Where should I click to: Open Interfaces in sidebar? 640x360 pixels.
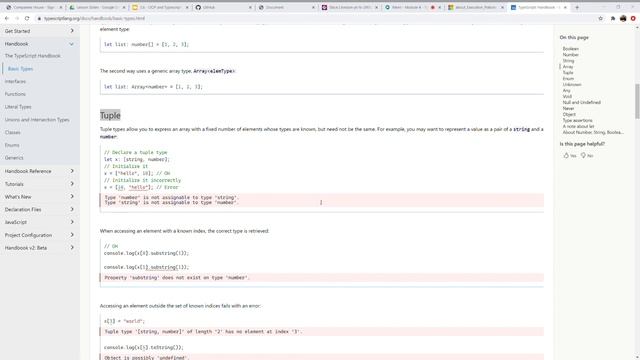click(x=15, y=82)
